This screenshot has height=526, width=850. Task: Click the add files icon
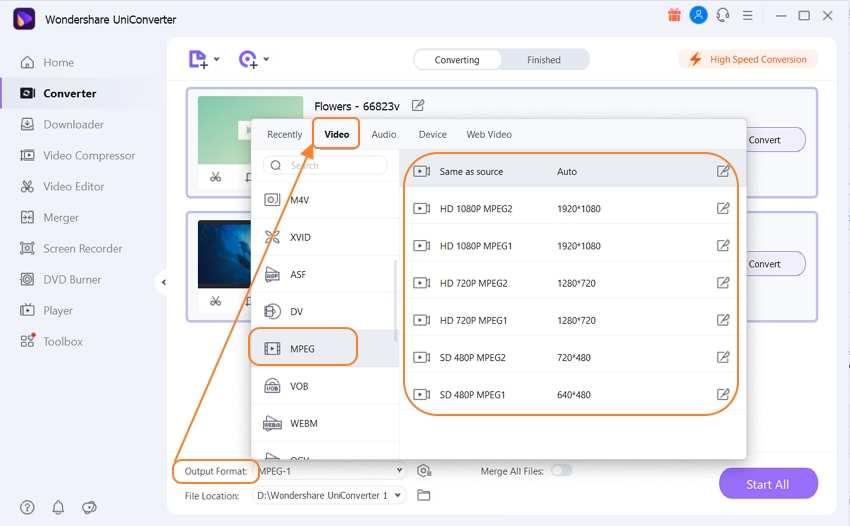198,59
